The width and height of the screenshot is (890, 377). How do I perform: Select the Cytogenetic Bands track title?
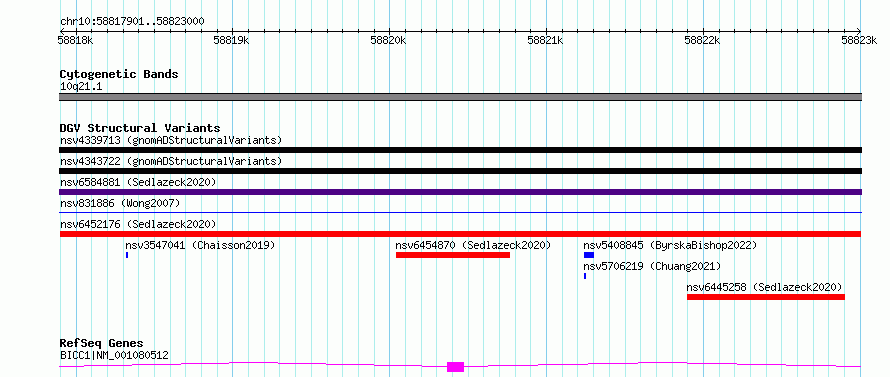[x=119, y=74]
